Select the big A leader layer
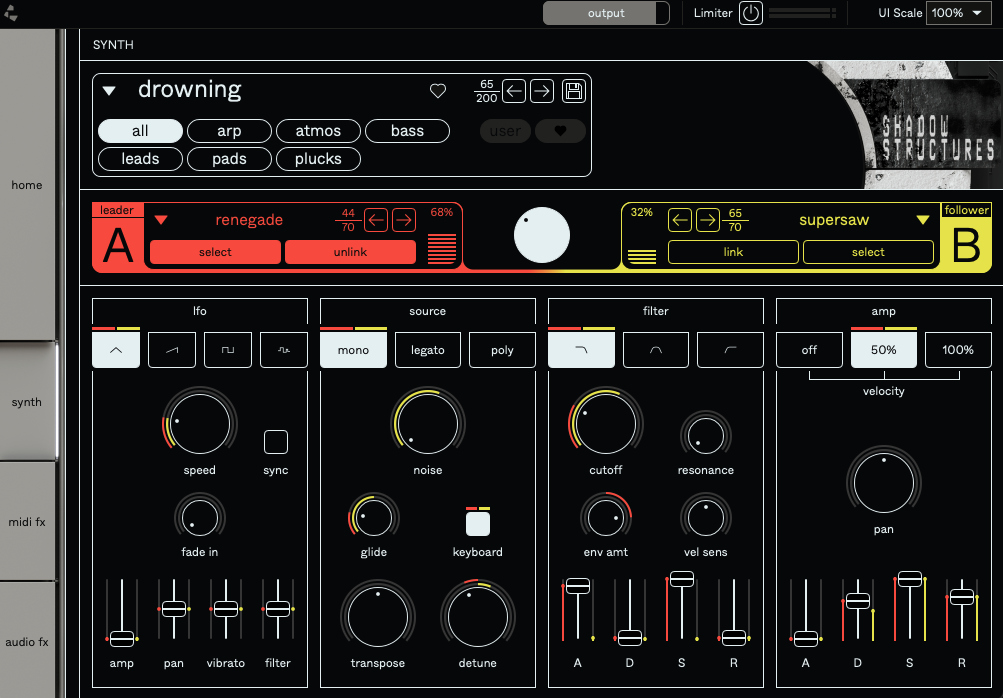 coord(118,245)
